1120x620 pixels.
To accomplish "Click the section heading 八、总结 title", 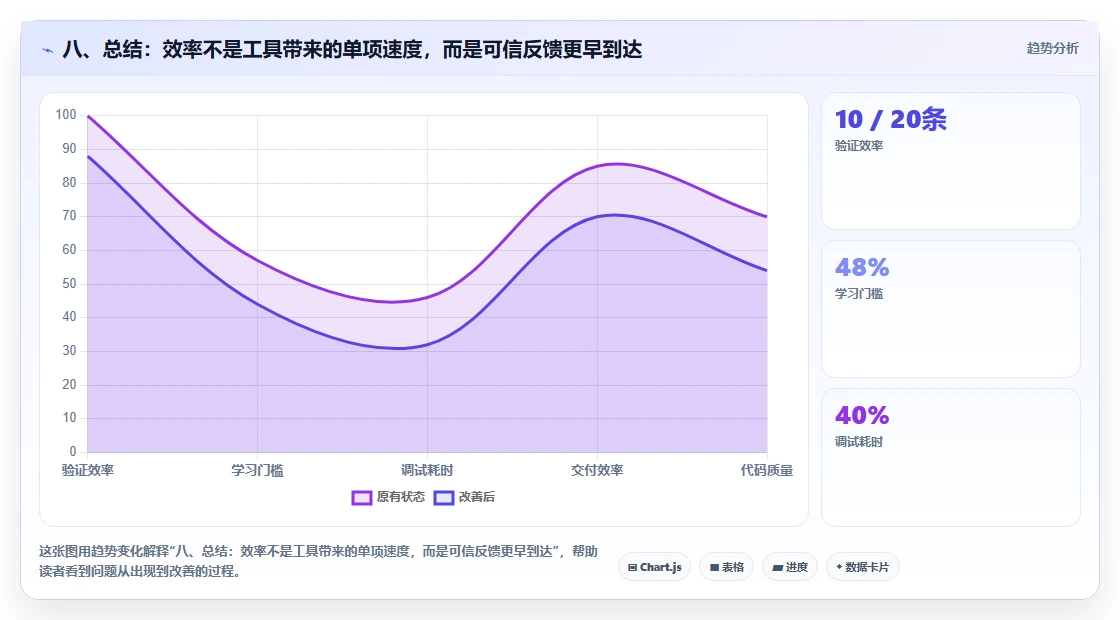I will [x=352, y=49].
